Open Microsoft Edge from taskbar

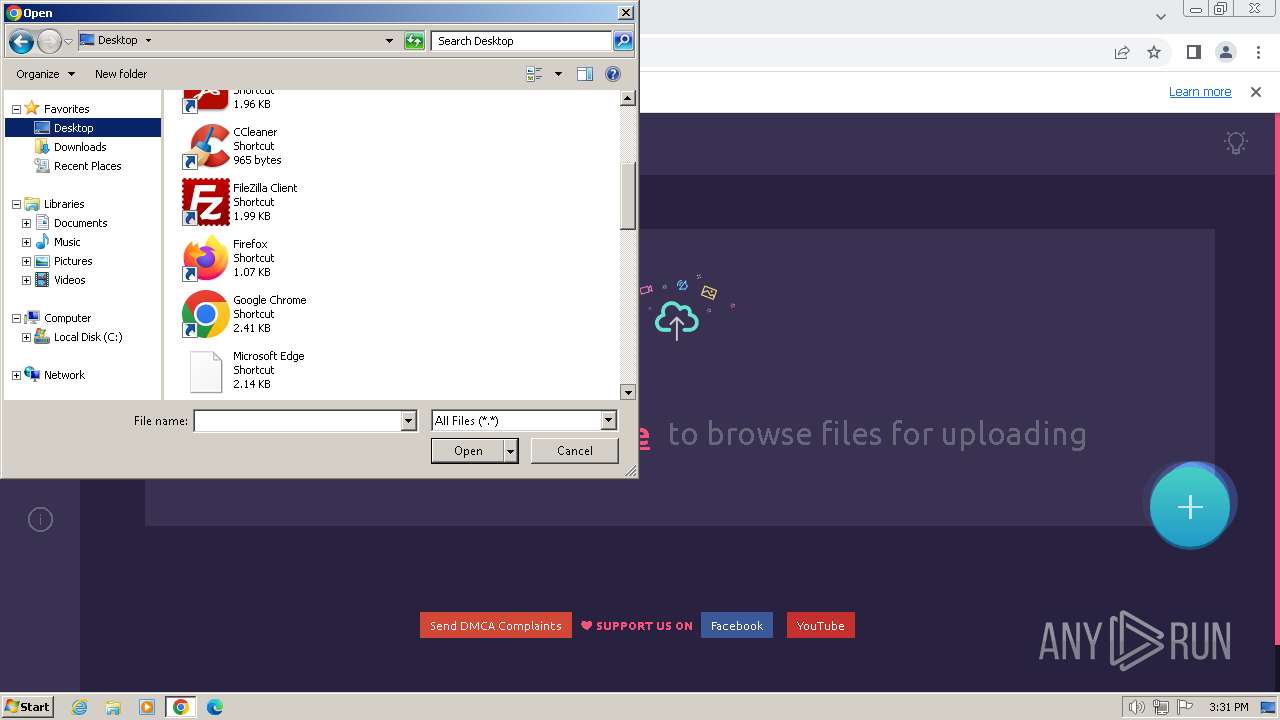[215, 707]
